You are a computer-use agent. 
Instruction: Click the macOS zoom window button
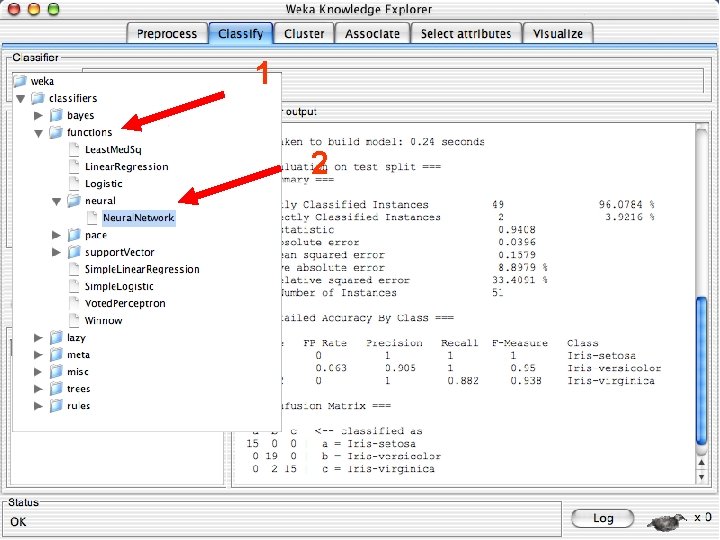pos(54,9)
